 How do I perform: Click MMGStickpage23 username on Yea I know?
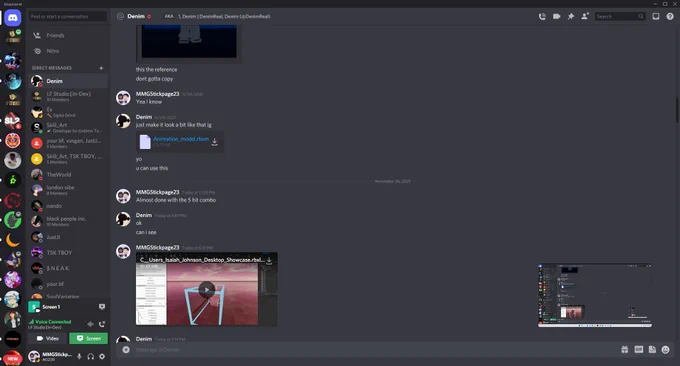157,94
